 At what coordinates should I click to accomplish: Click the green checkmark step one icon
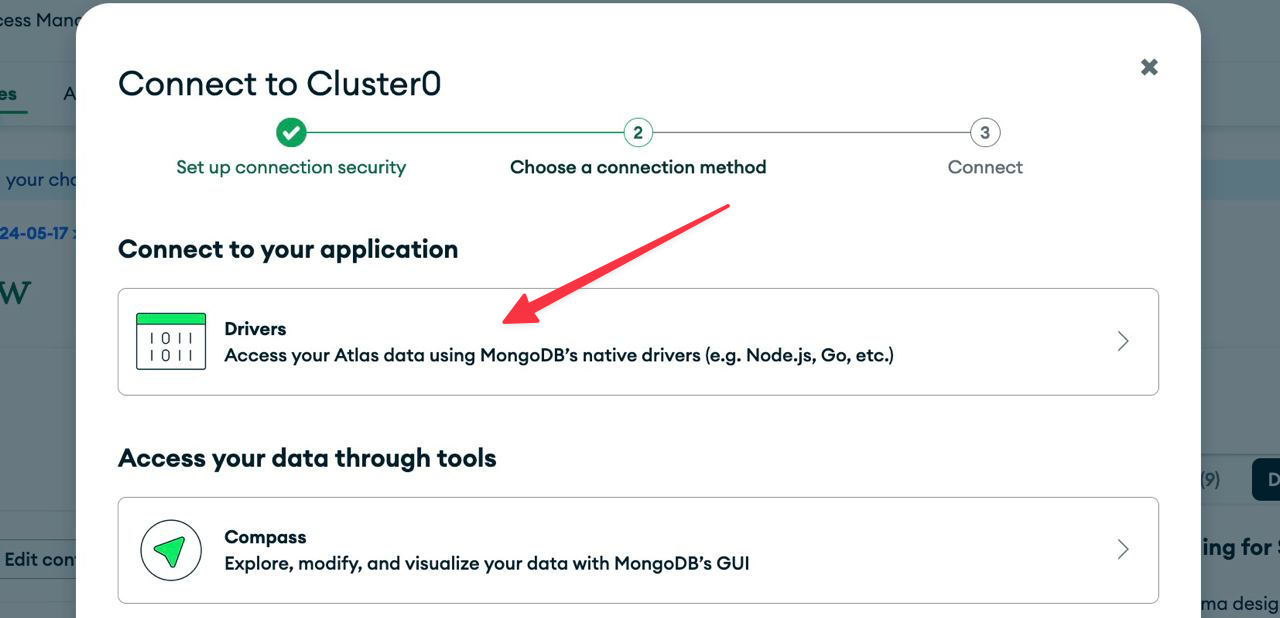pos(291,132)
